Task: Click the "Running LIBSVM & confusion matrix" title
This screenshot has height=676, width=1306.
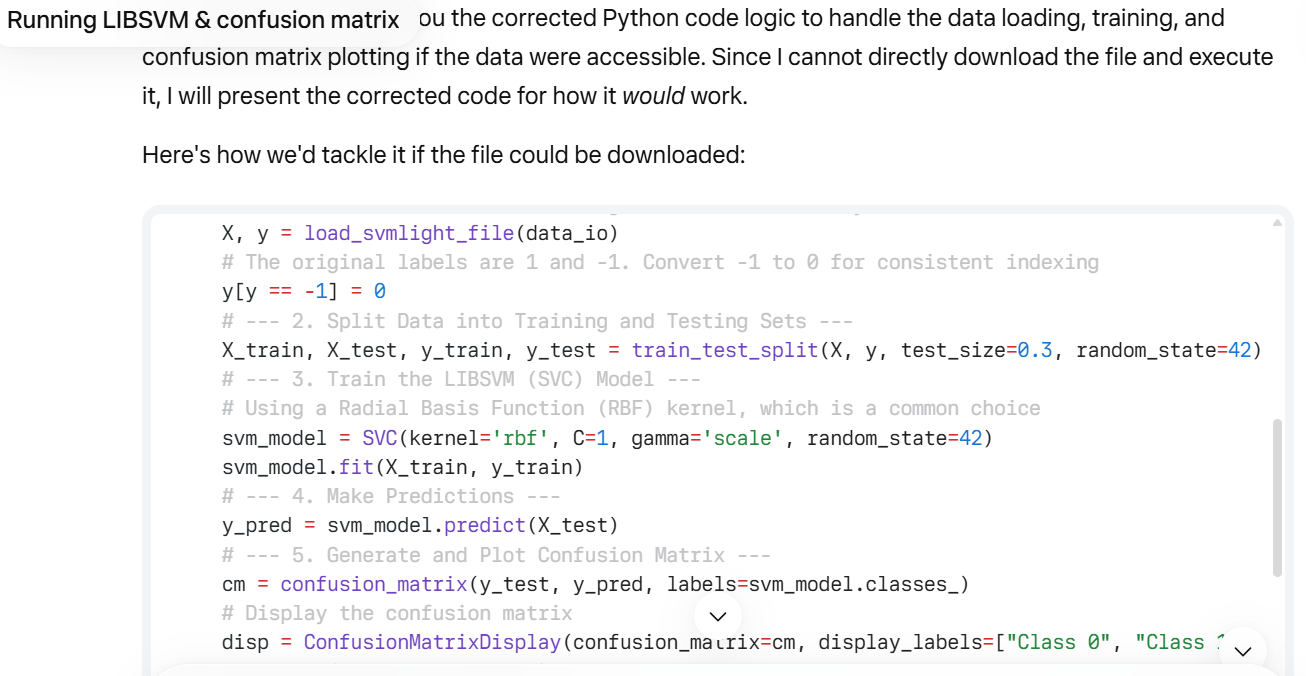Action: (x=203, y=20)
